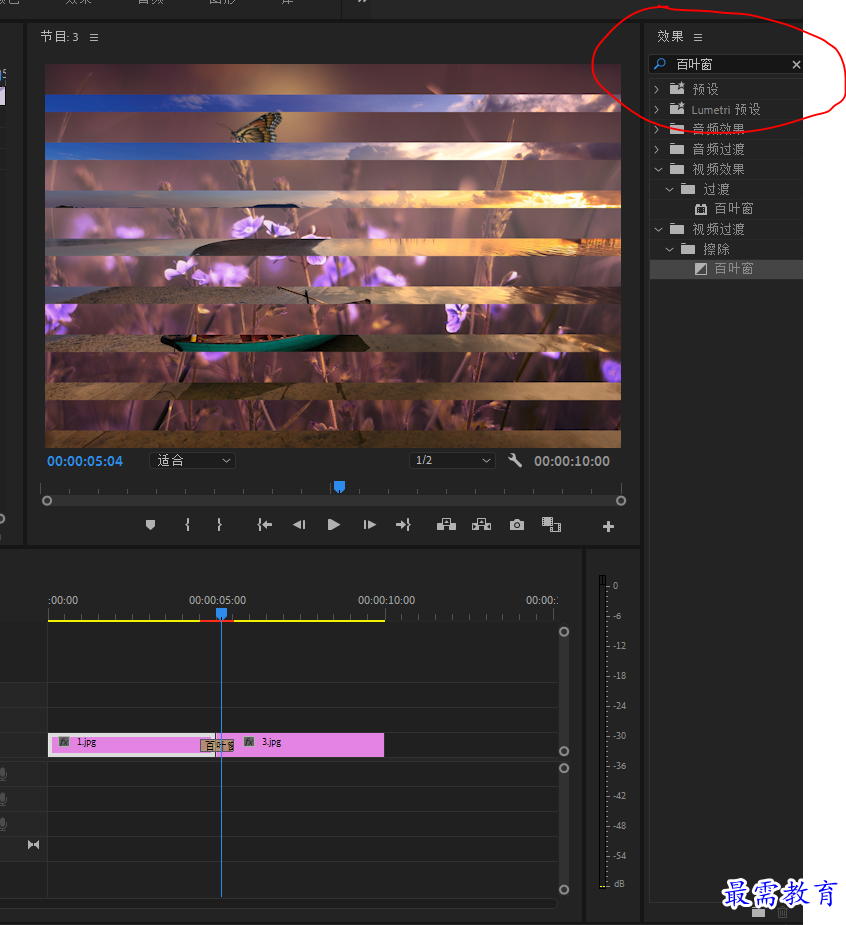Click the fx badge on 3.jpg

[x=250, y=742]
